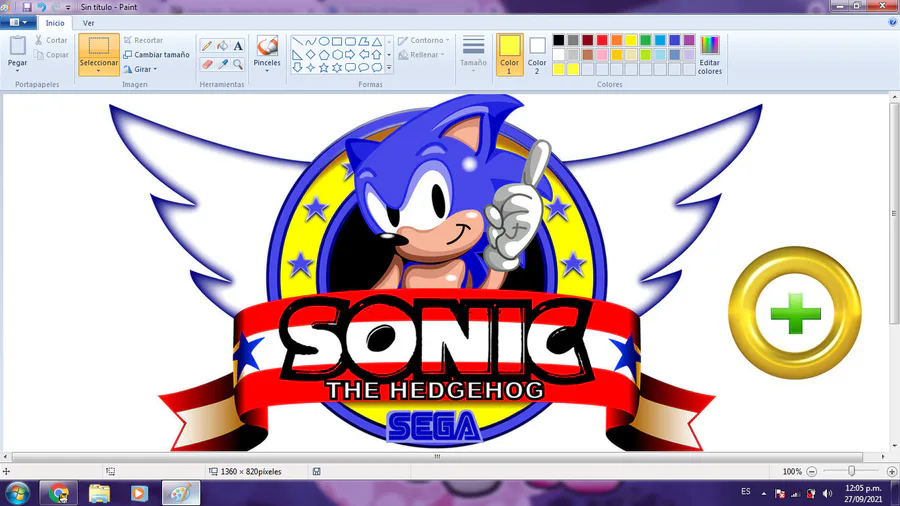Image resolution: width=900 pixels, height=506 pixels.
Task: Select the Magnifier tool
Action: [x=238, y=64]
